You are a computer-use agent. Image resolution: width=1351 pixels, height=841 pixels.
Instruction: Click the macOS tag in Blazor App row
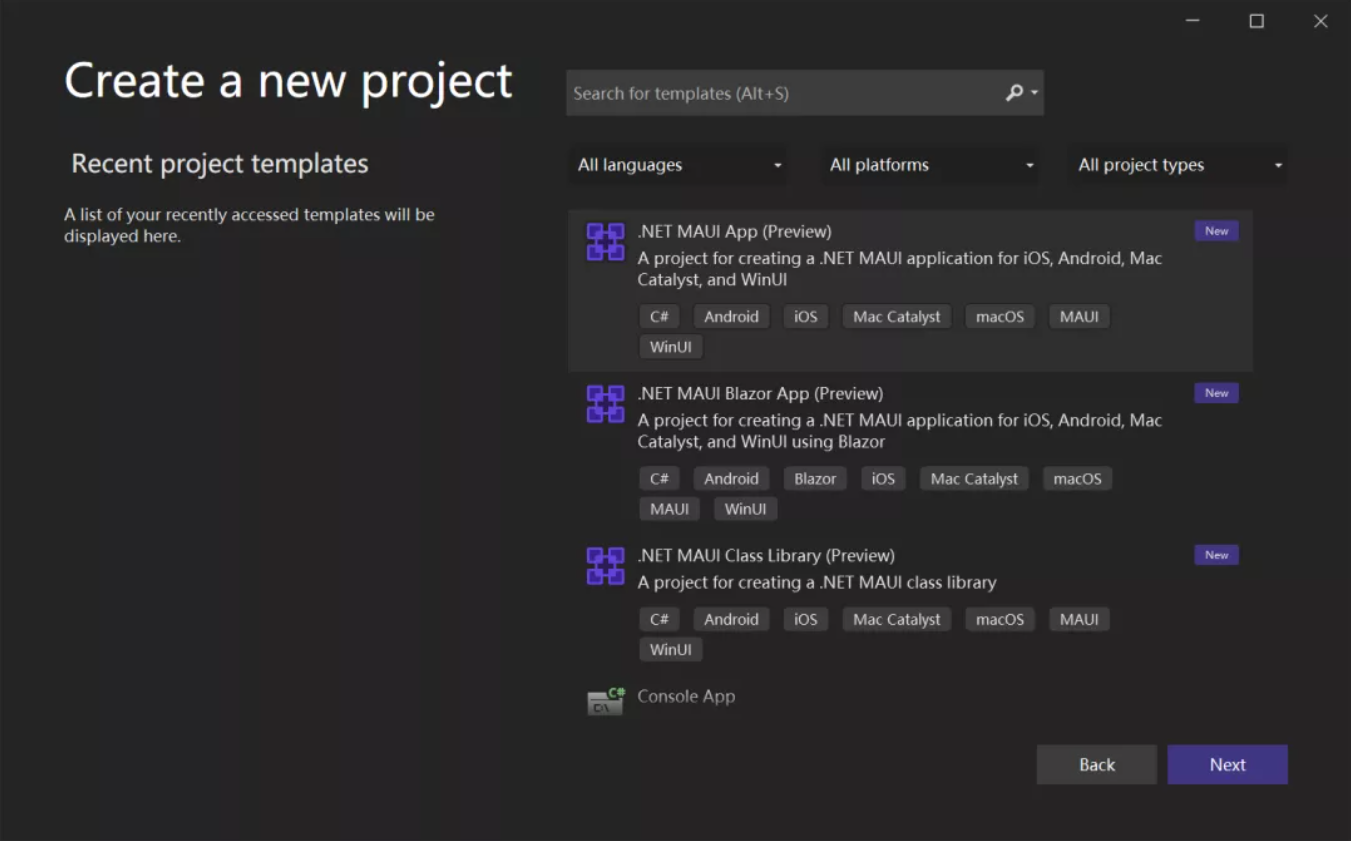(x=1077, y=478)
